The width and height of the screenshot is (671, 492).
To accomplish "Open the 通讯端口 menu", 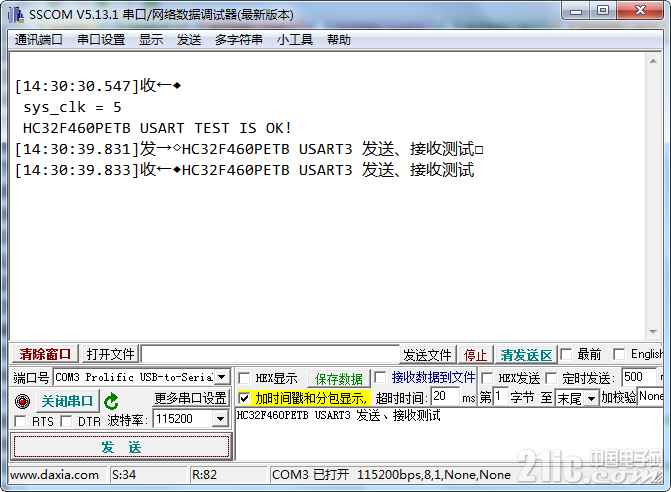I will pos(39,40).
